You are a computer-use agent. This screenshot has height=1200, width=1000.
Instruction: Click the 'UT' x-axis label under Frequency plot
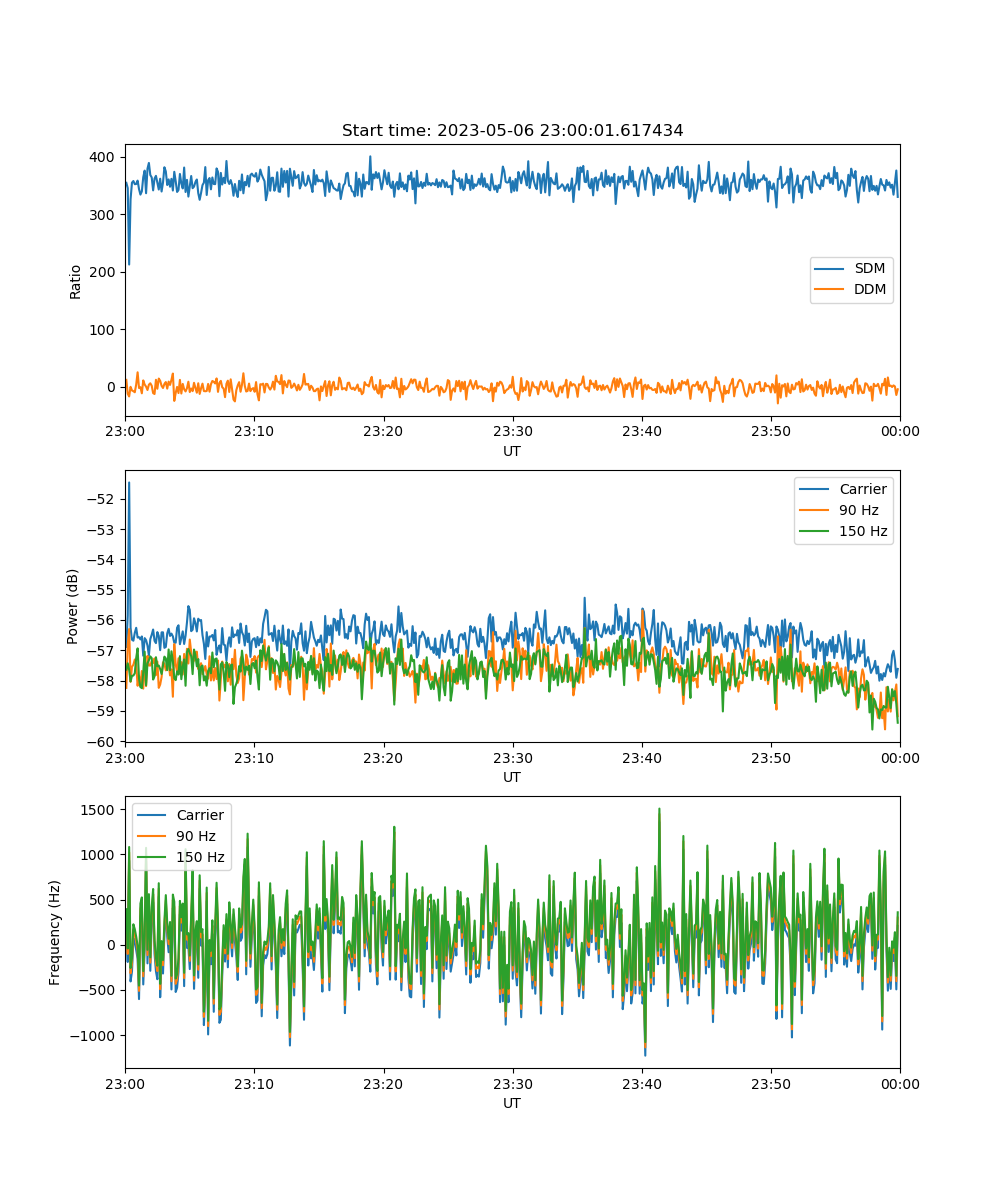(512, 1103)
